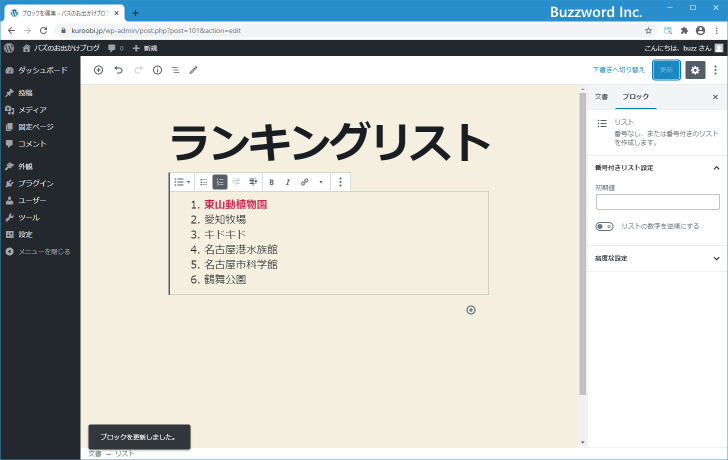Indent the list item
The image size is (728, 460).
[253, 182]
